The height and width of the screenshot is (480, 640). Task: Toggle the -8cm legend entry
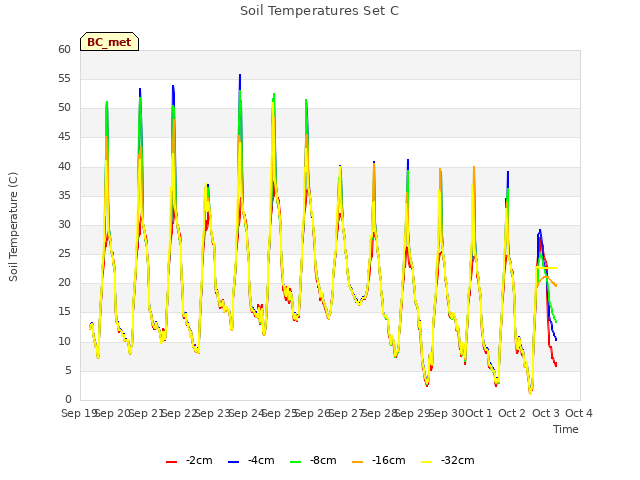(313, 461)
